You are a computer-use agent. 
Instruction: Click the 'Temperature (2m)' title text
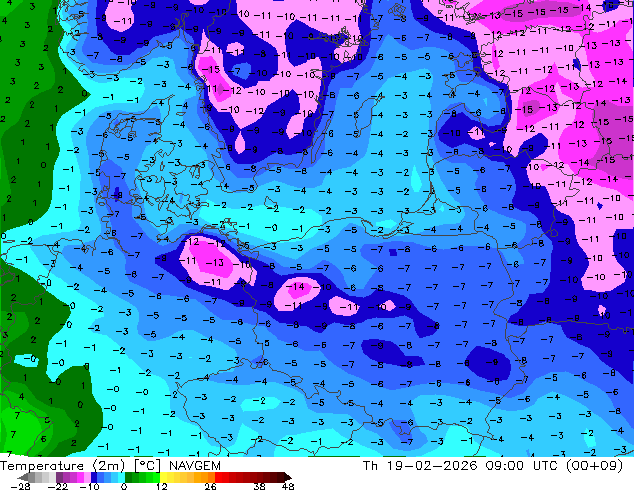63,466
